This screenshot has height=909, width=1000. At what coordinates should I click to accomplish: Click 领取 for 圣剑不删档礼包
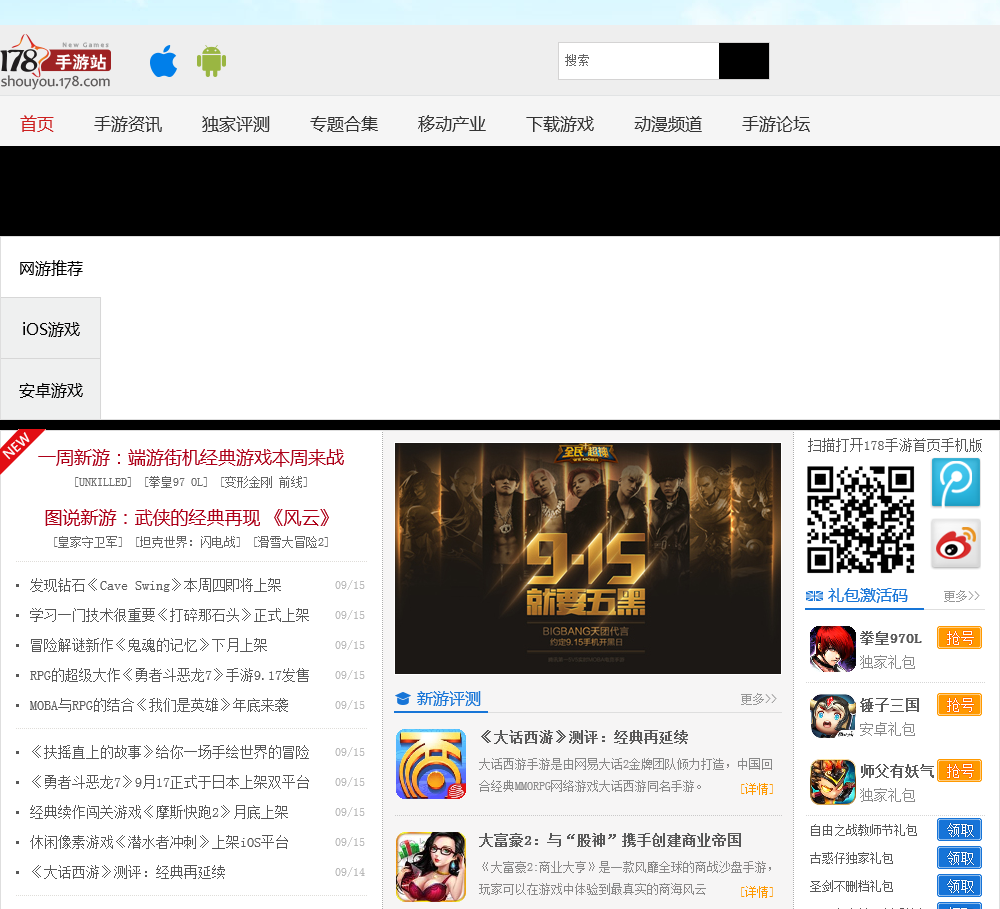point(959,886)
